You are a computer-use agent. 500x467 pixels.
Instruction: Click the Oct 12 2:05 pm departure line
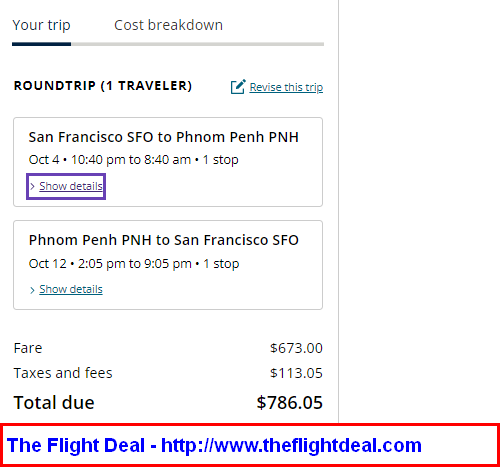[x=134, y=264]
